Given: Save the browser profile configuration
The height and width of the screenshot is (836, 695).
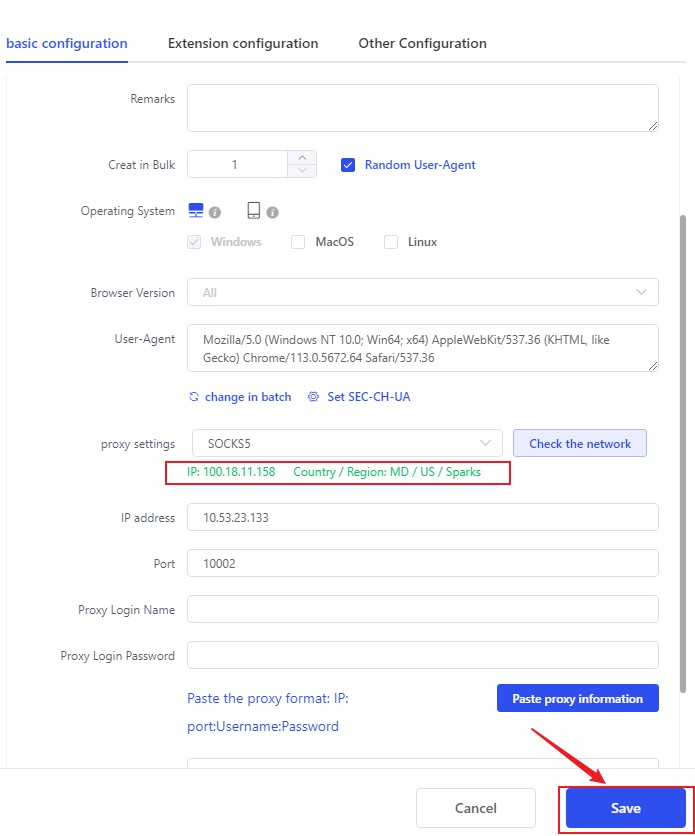Looking at the screenshot, I should coord(625,808).
